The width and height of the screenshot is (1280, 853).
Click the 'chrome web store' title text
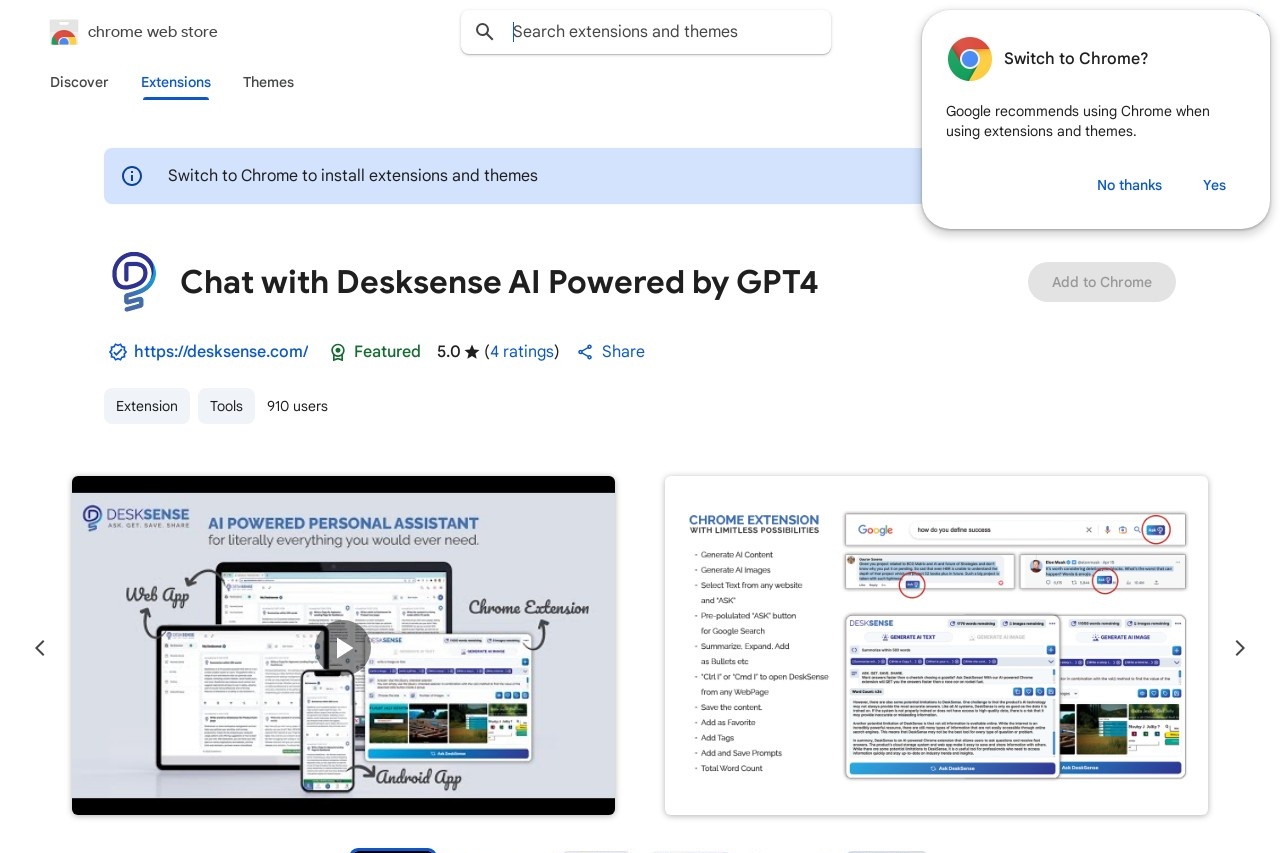pyautogui.click(x=153, y=32)
